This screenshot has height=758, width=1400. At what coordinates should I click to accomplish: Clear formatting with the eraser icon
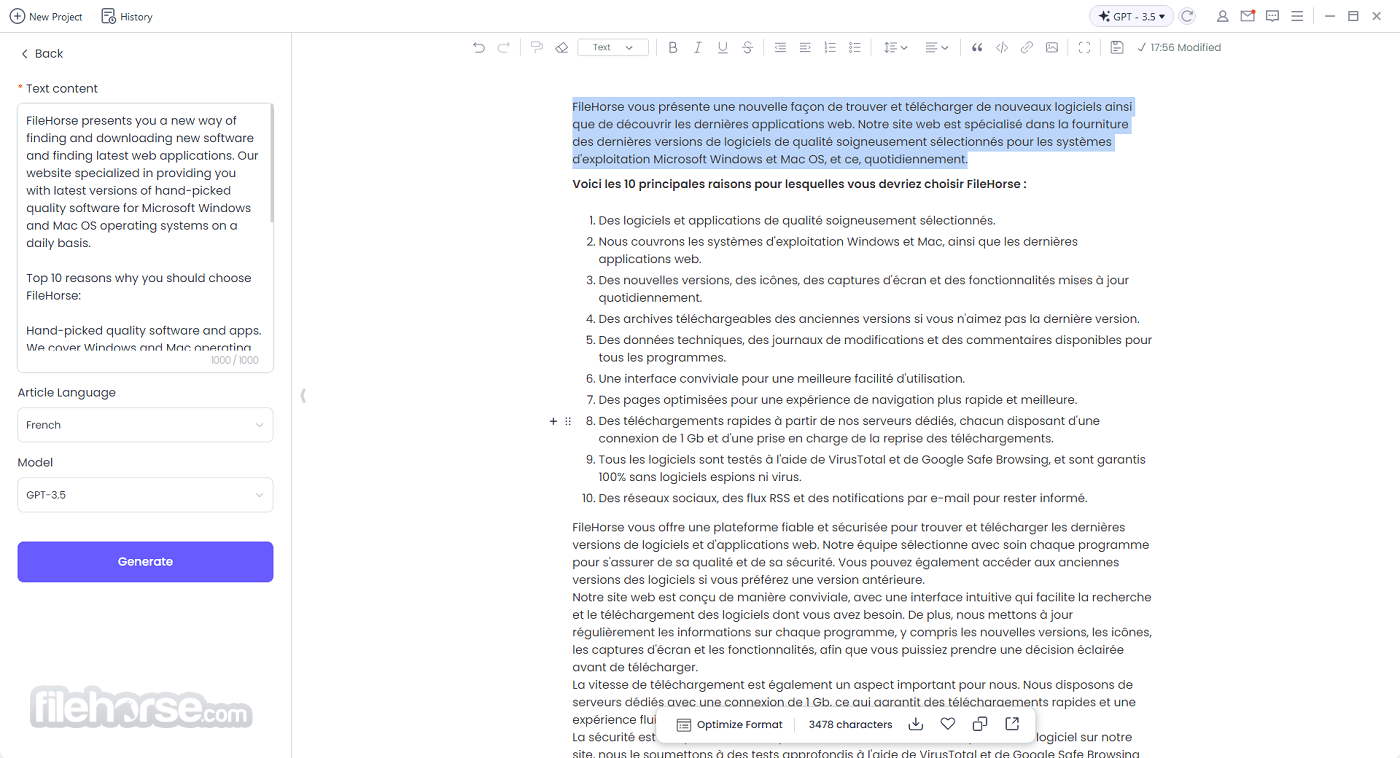tap(561, 47)
